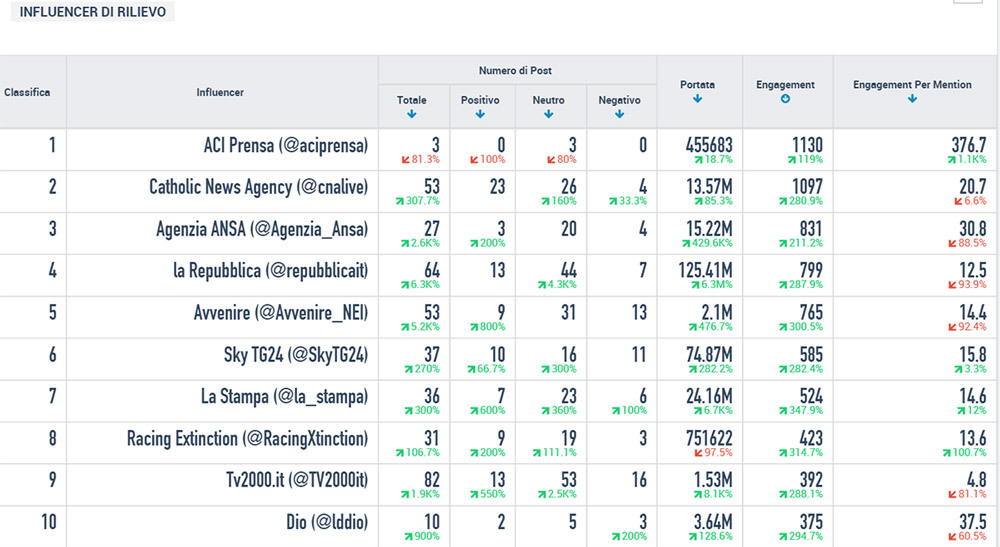
Task: Select Dio engagement per mention 37.5
Action: 973,522
